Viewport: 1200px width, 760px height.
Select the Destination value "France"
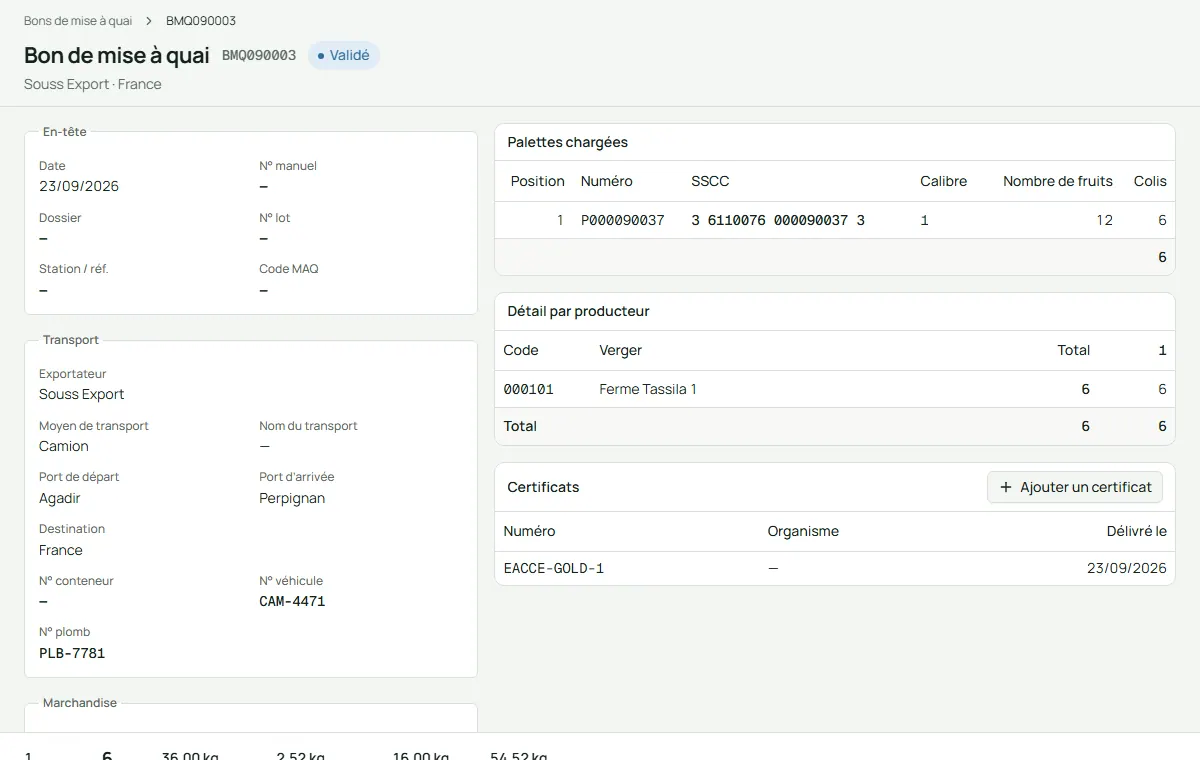61,550
